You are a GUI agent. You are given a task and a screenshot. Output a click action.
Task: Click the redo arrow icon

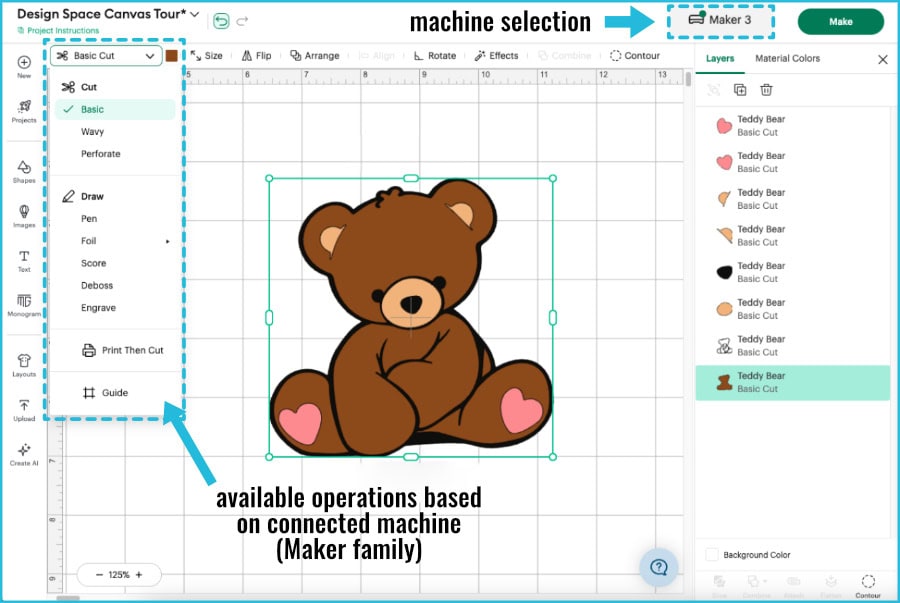click(242, 21)
